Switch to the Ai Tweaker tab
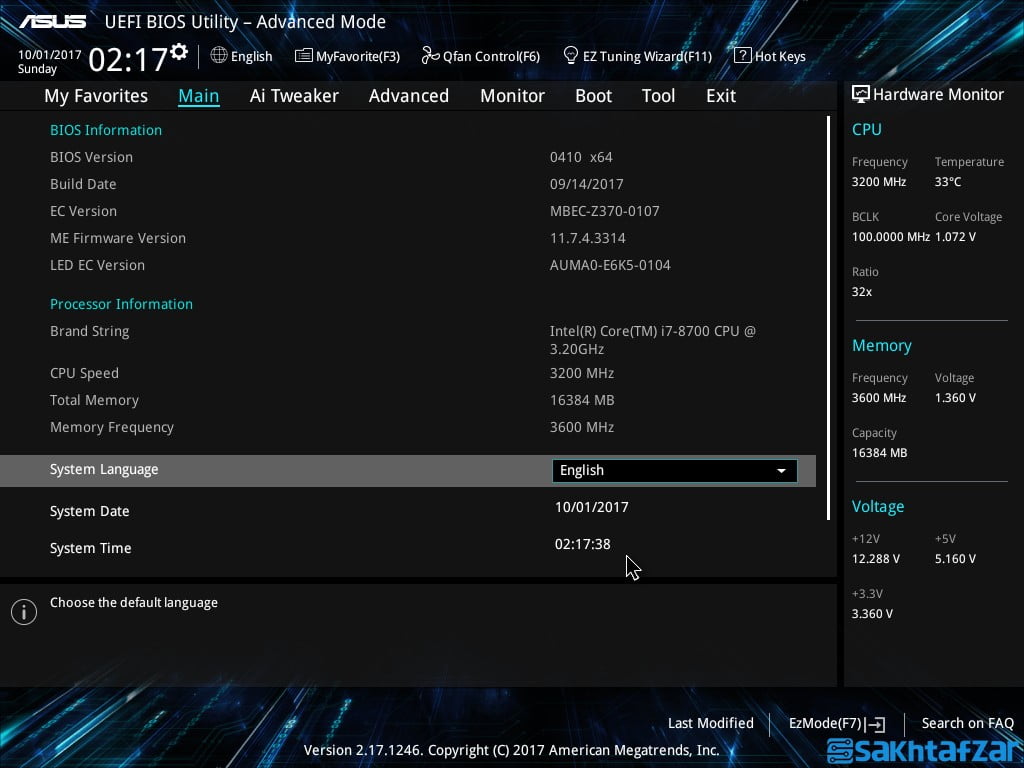 point(294,95)
